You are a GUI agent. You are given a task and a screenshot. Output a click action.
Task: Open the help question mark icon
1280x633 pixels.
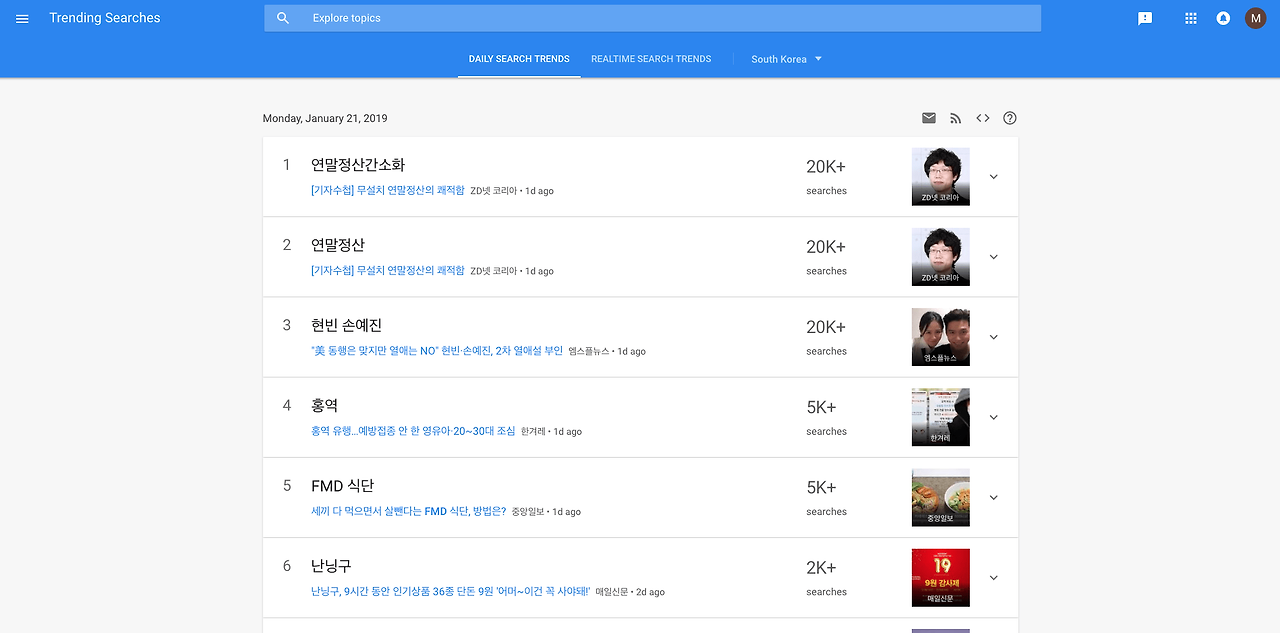click(1009, 117)
